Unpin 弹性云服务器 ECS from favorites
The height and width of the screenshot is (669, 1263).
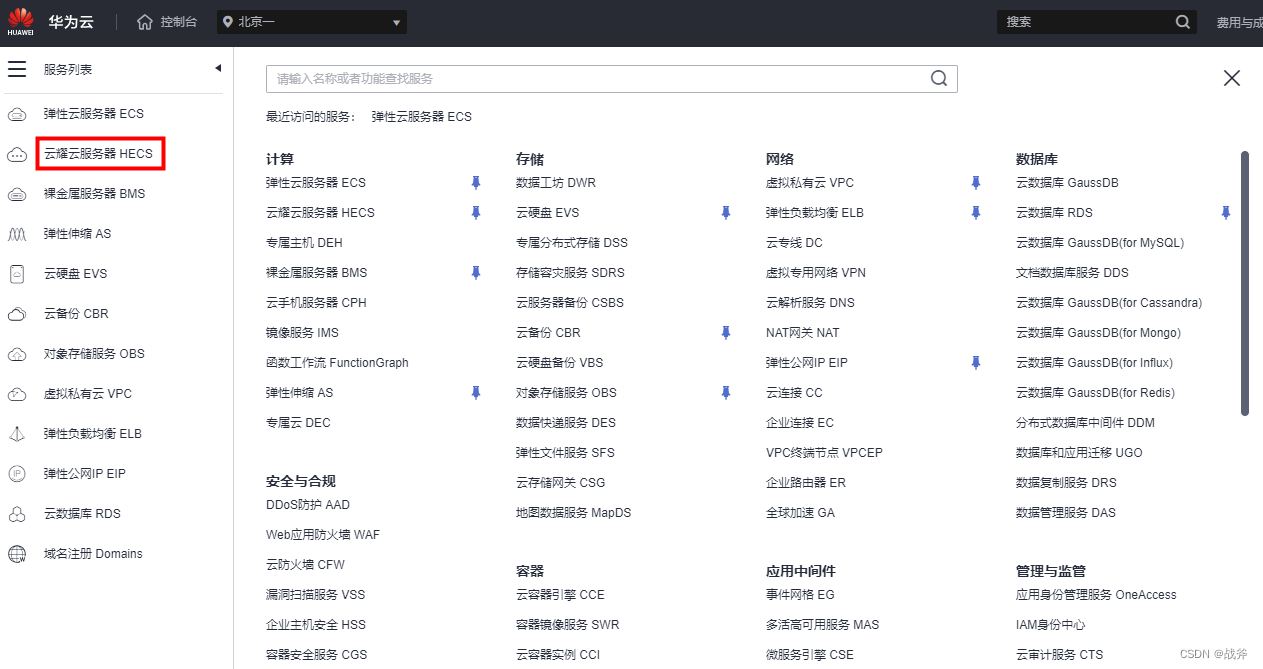pos(475,182)
